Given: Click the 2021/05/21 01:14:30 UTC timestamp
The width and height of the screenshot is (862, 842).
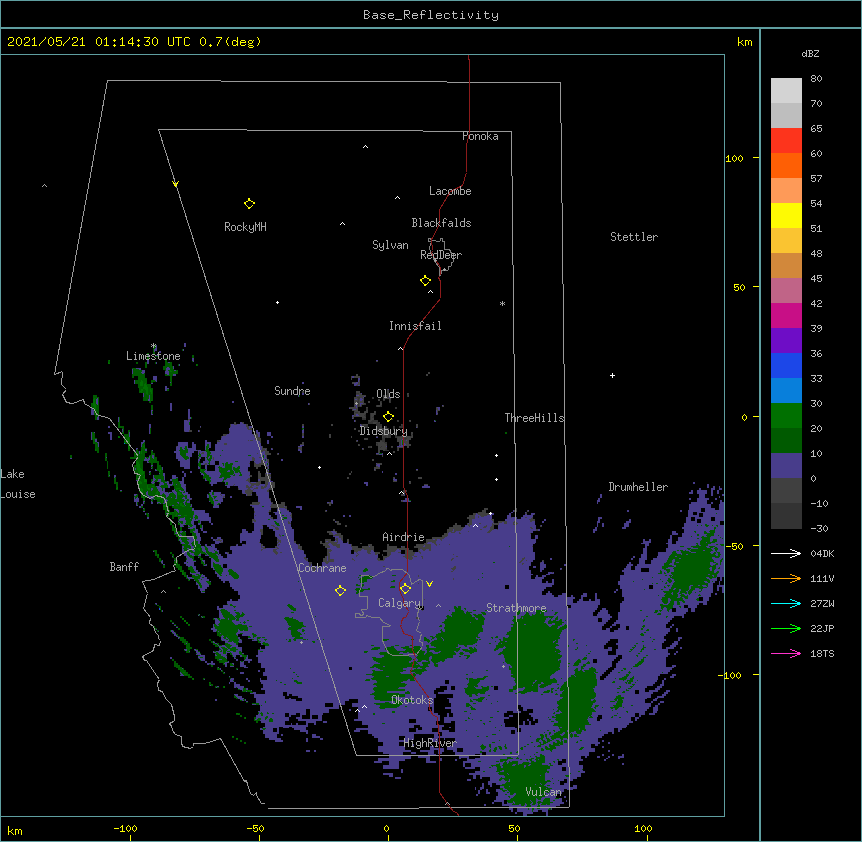Looking at the screenshot, I should (x=99, y=42).
